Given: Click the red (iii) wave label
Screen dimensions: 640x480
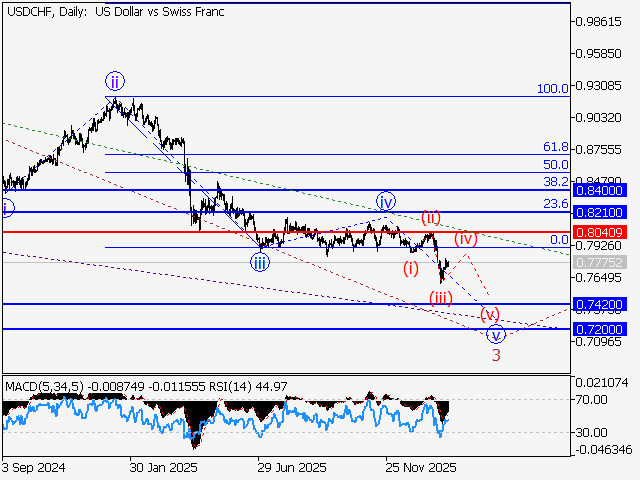Looking at the screenshot, I should tap(440, 297).
